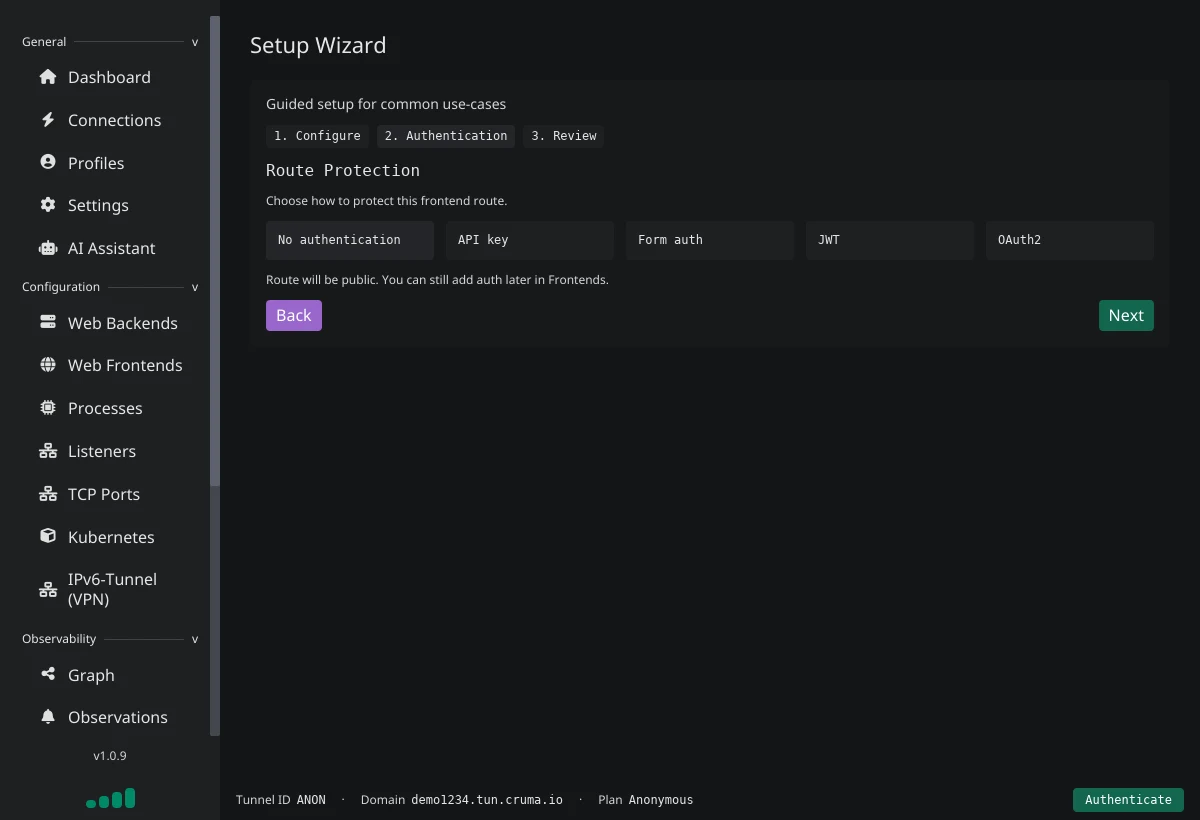Click the Observations bell icon
Screen dimensions: 1200x820
tap(48, 717)
